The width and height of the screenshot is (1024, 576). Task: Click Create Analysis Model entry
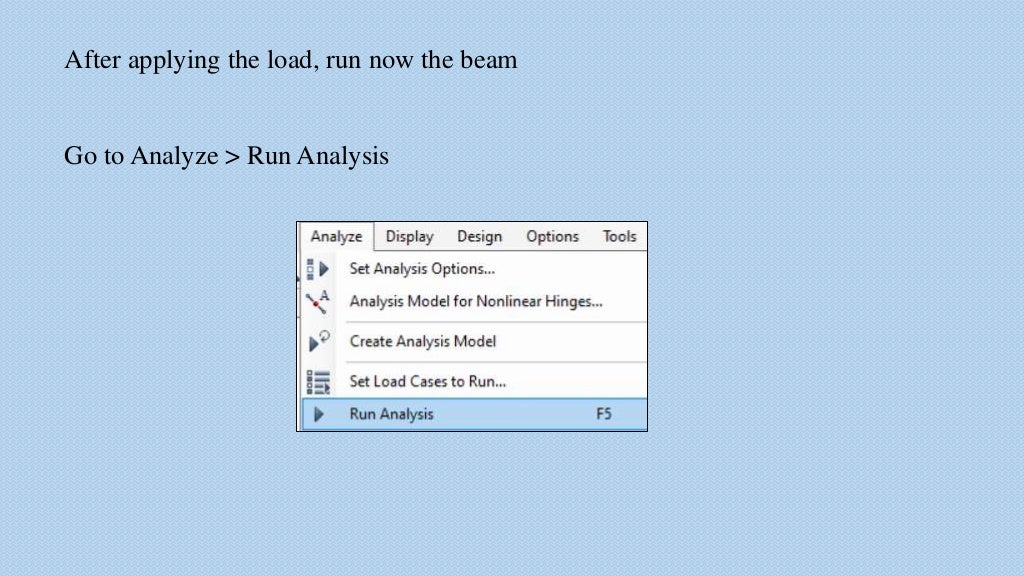pos(474,342)
